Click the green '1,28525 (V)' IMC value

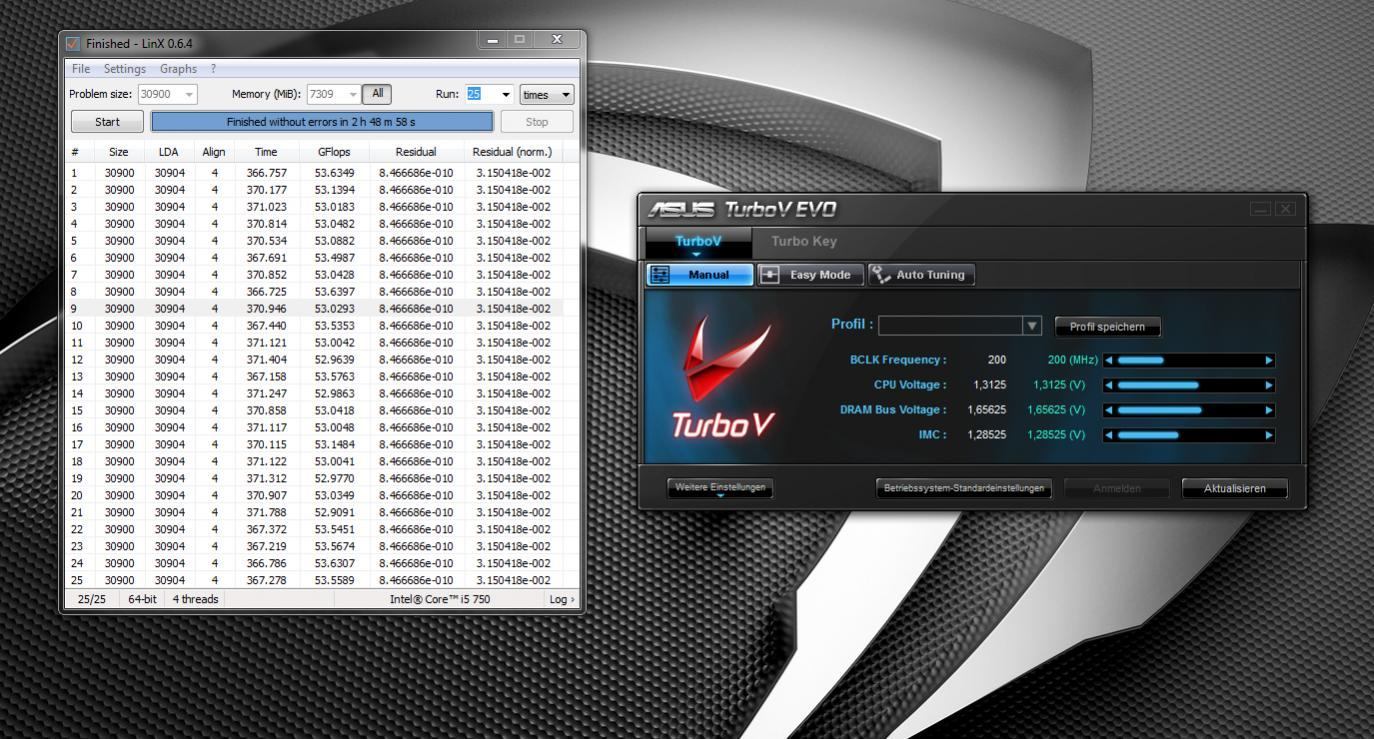click(x=1056, y=435)
